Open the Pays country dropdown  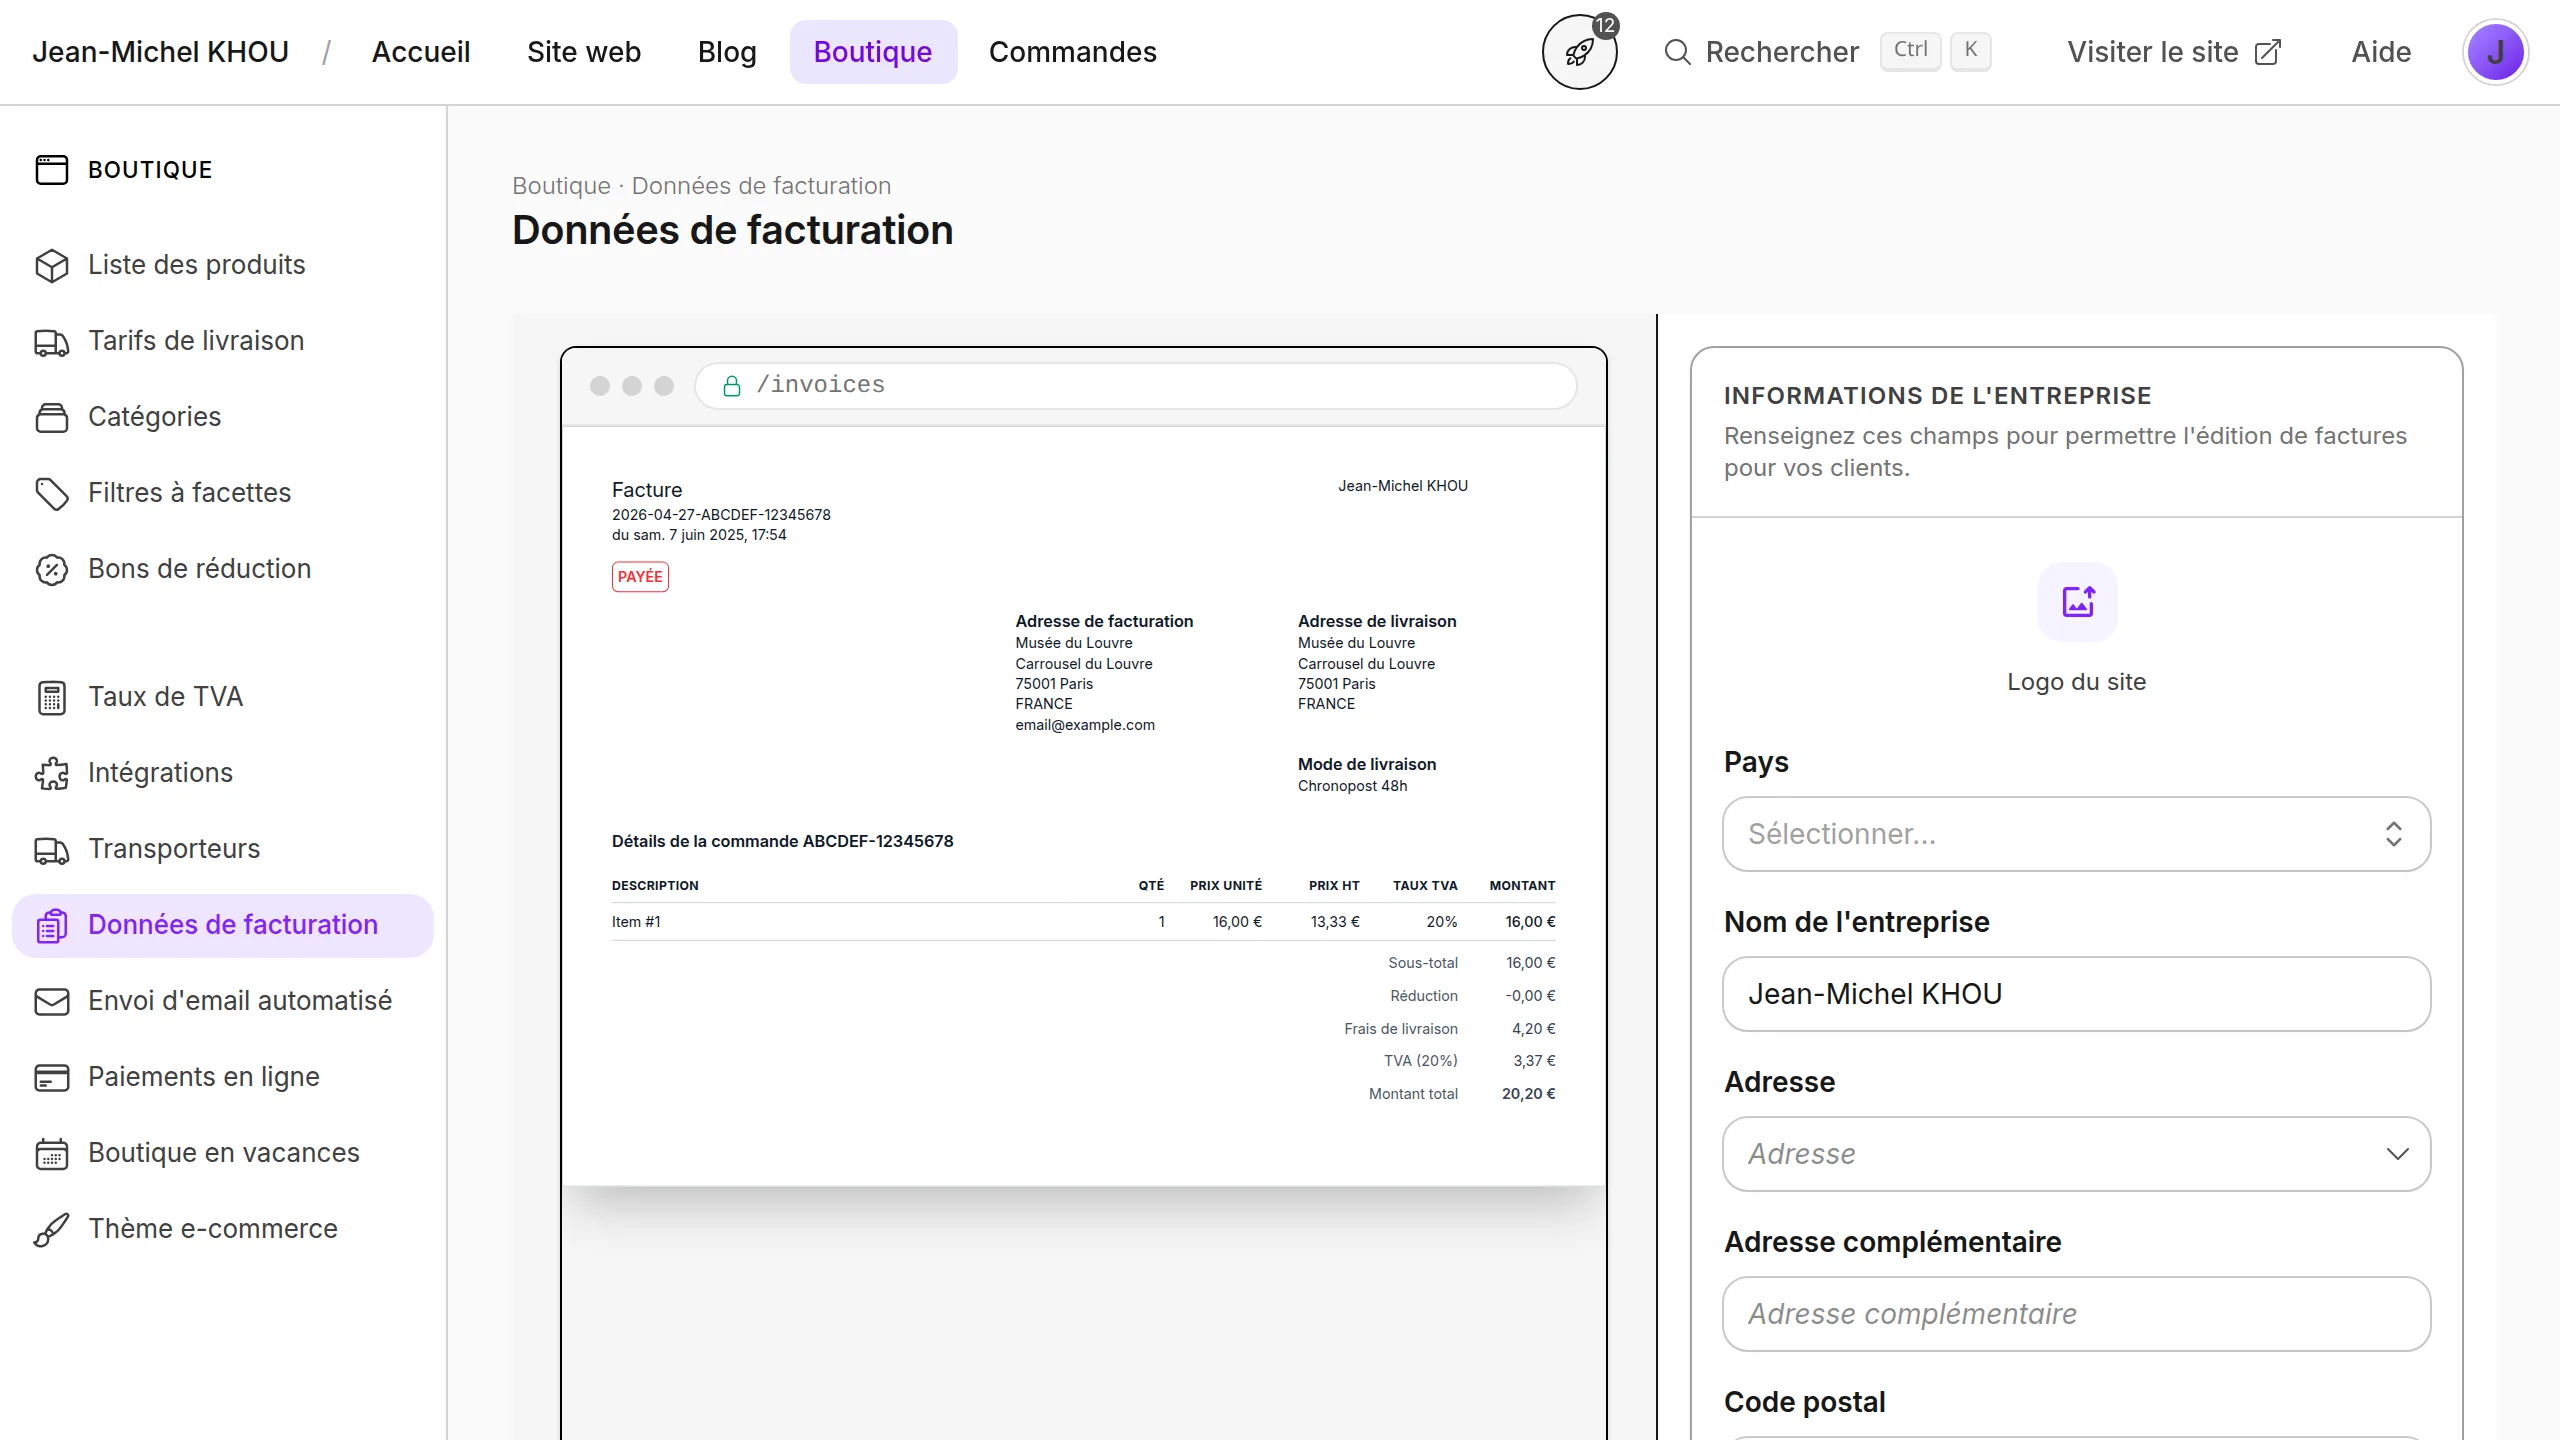[2076, 834]
